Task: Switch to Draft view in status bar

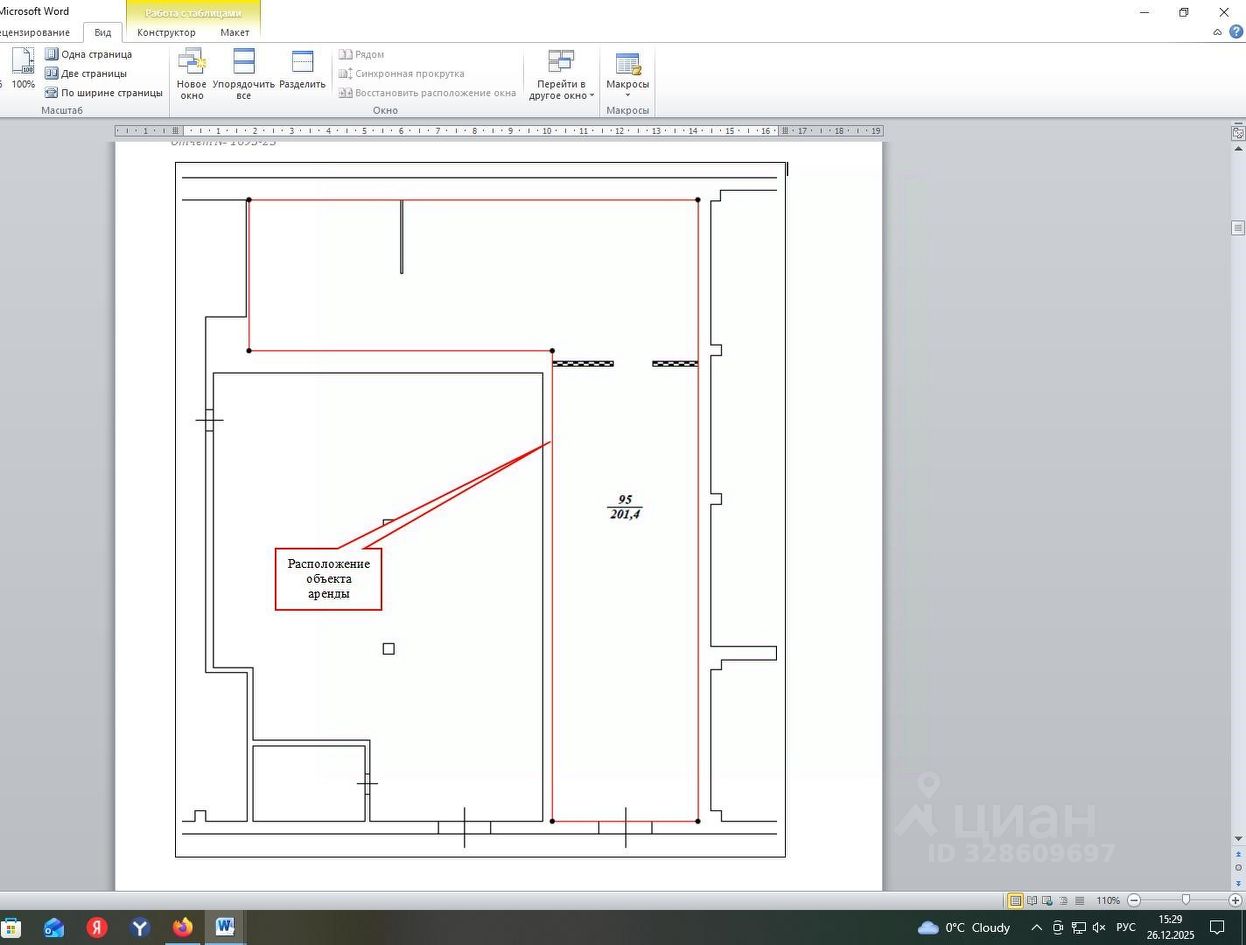Action: point(1079,900)
